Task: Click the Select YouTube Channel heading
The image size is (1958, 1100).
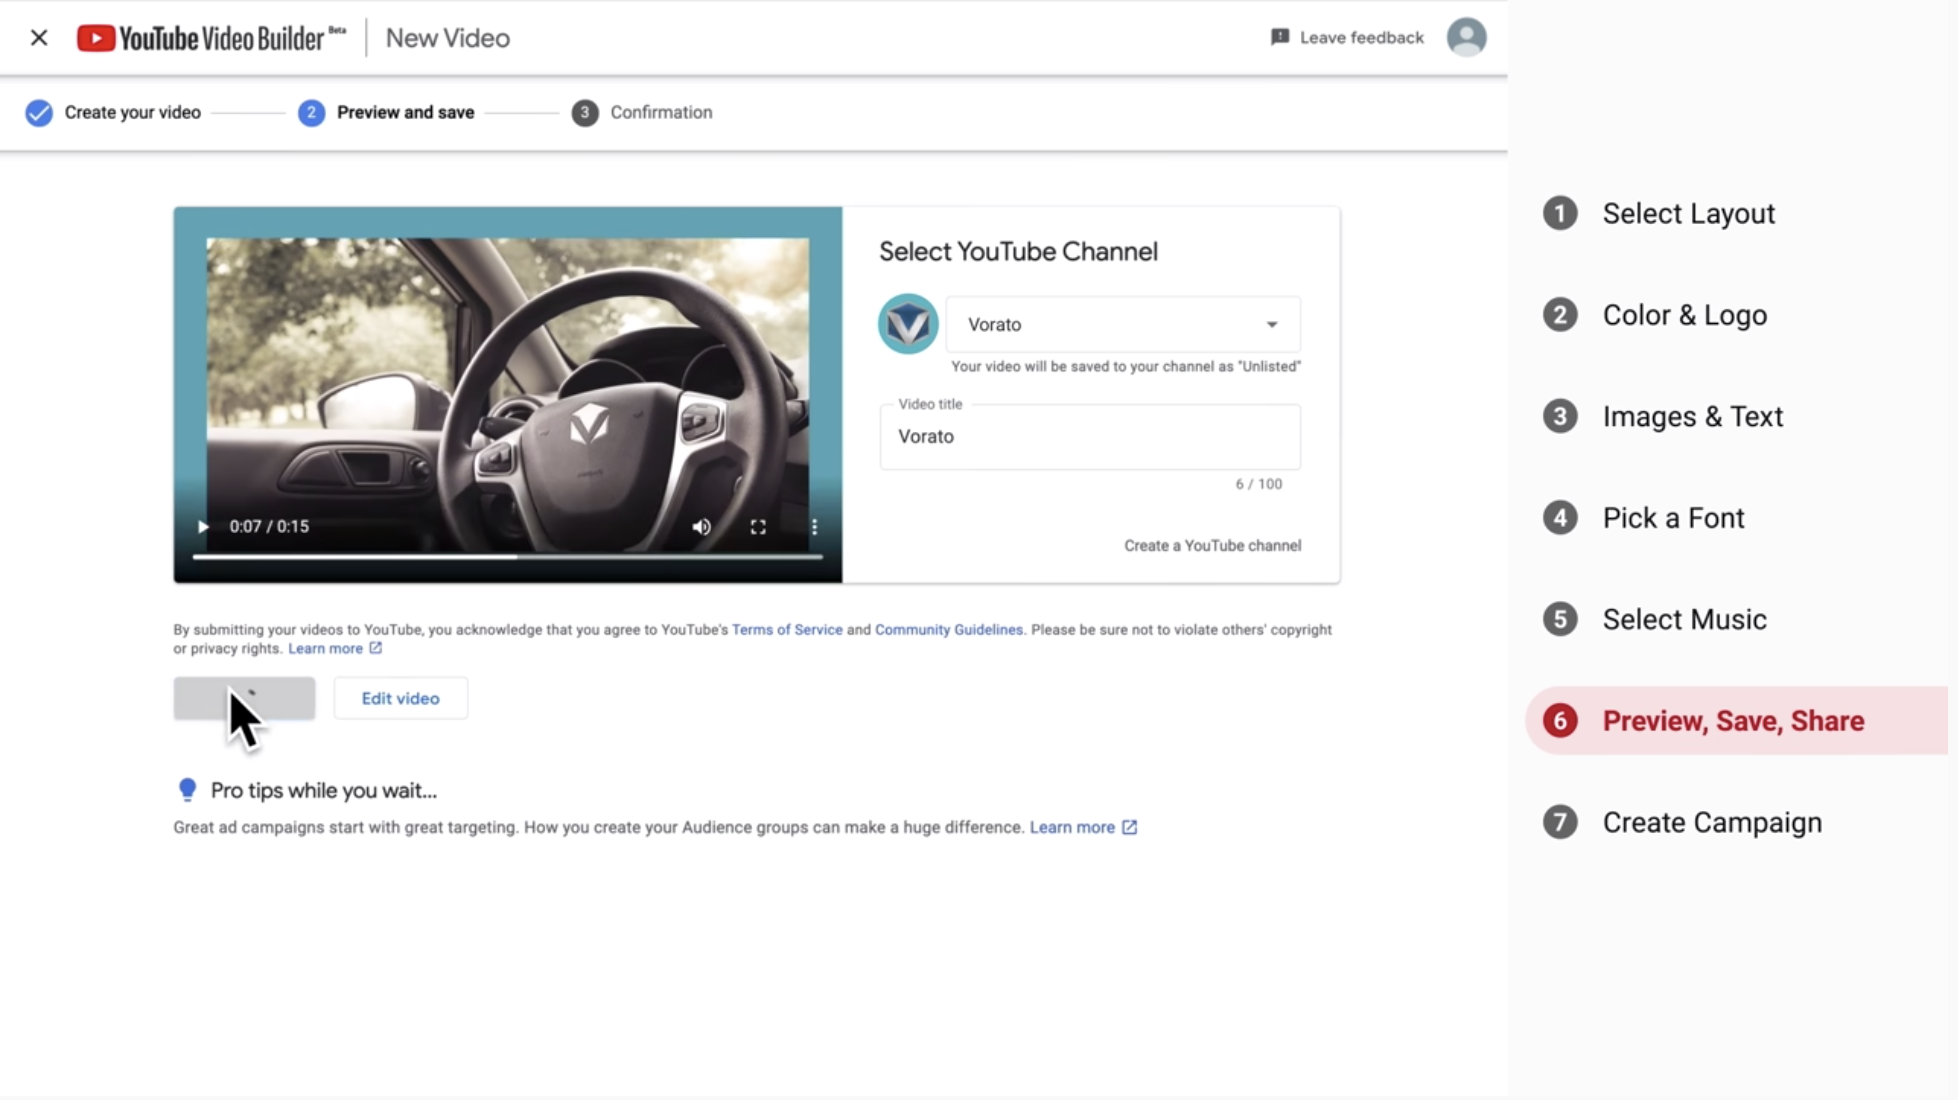Action: (1018, 251)
